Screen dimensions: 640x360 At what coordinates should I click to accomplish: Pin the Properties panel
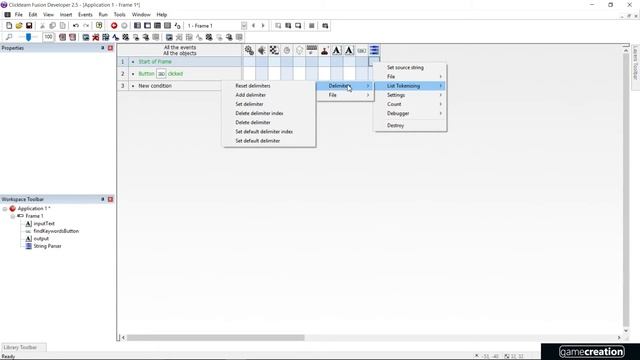(102, 48)
